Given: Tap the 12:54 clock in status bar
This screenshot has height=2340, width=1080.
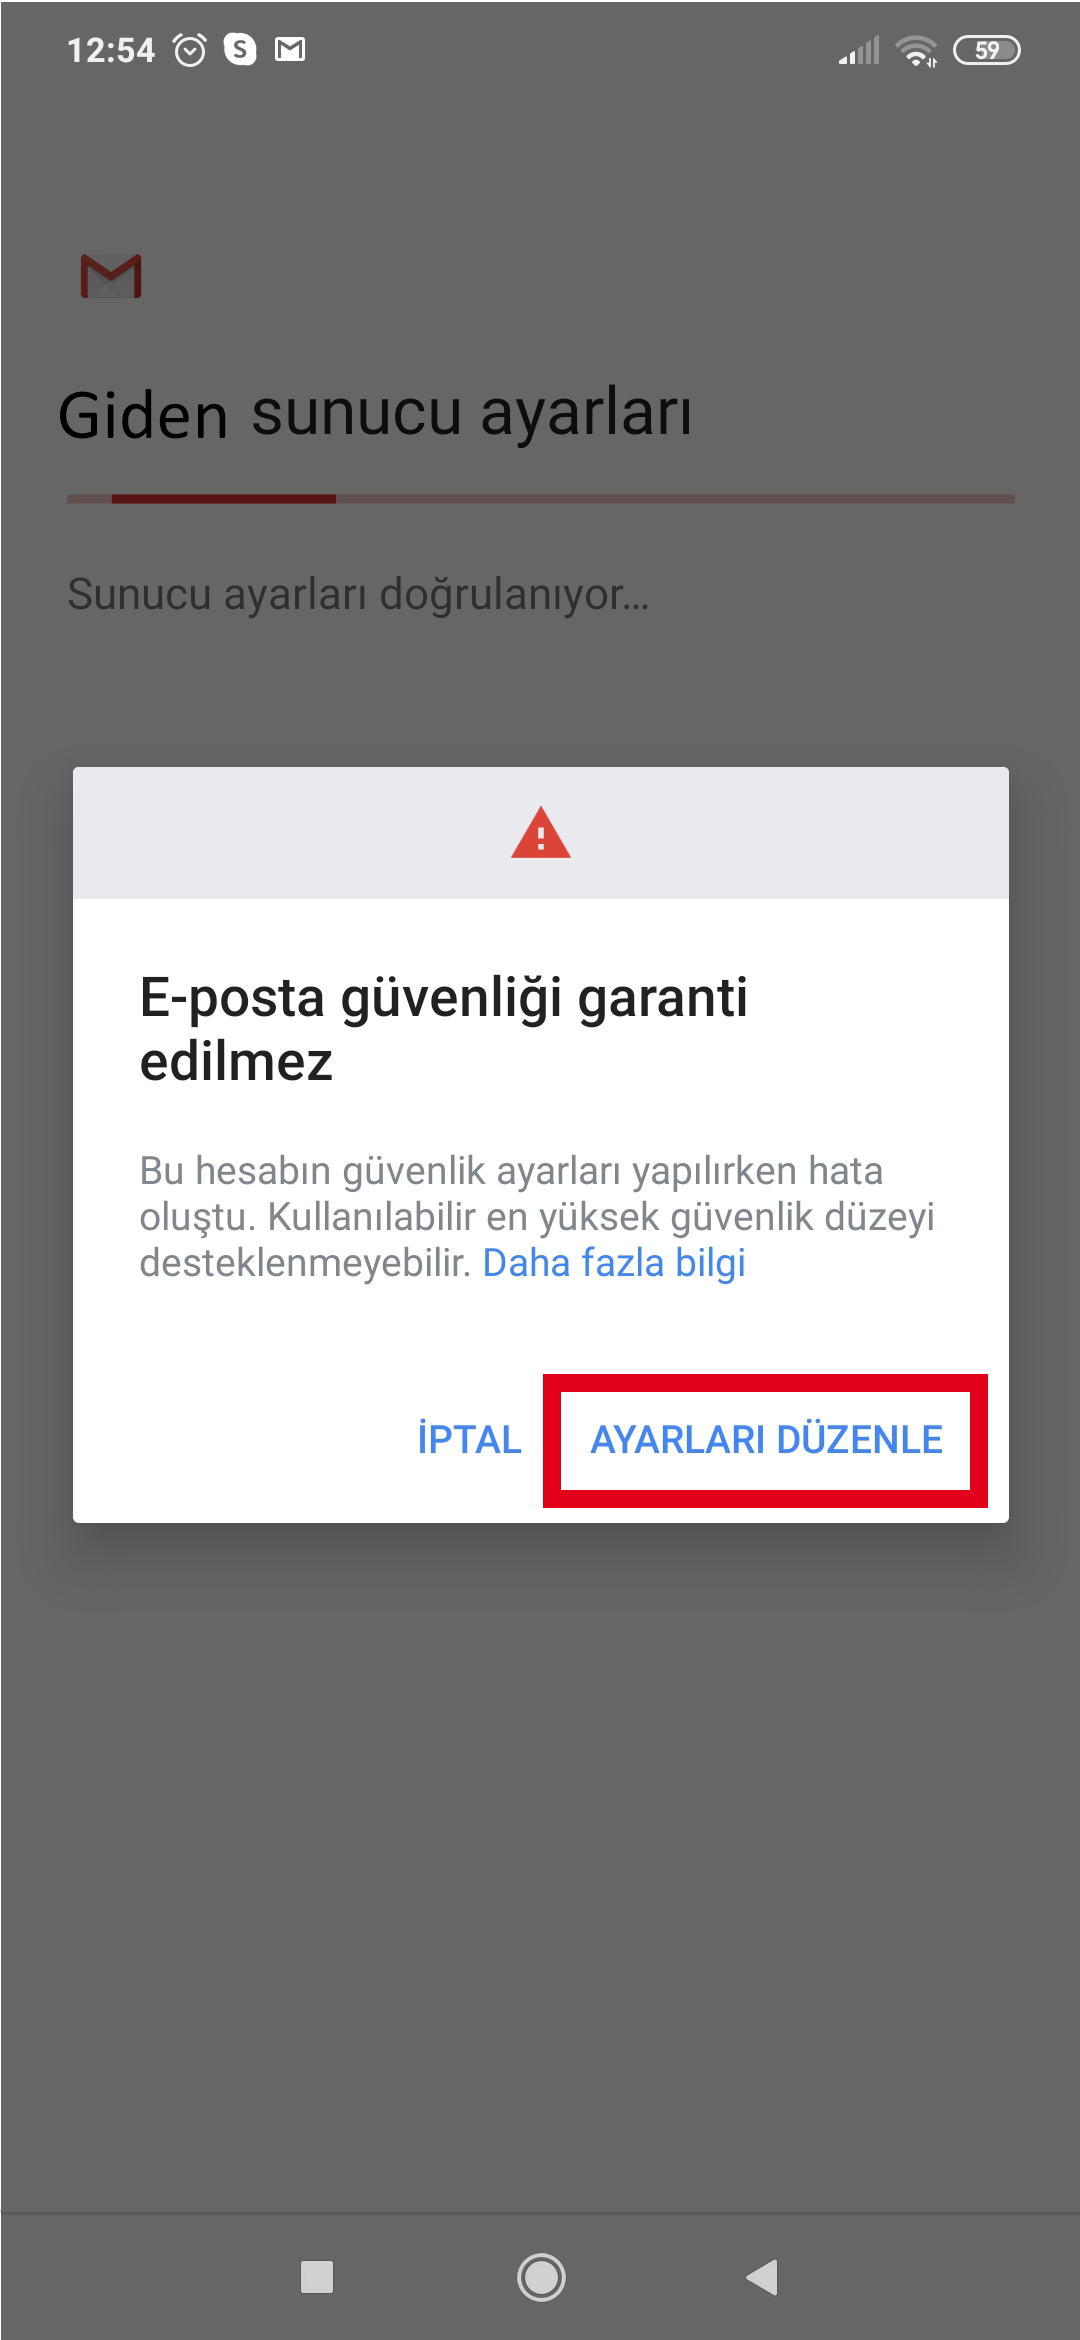Looking at the screenshot, I should (111, 50).
